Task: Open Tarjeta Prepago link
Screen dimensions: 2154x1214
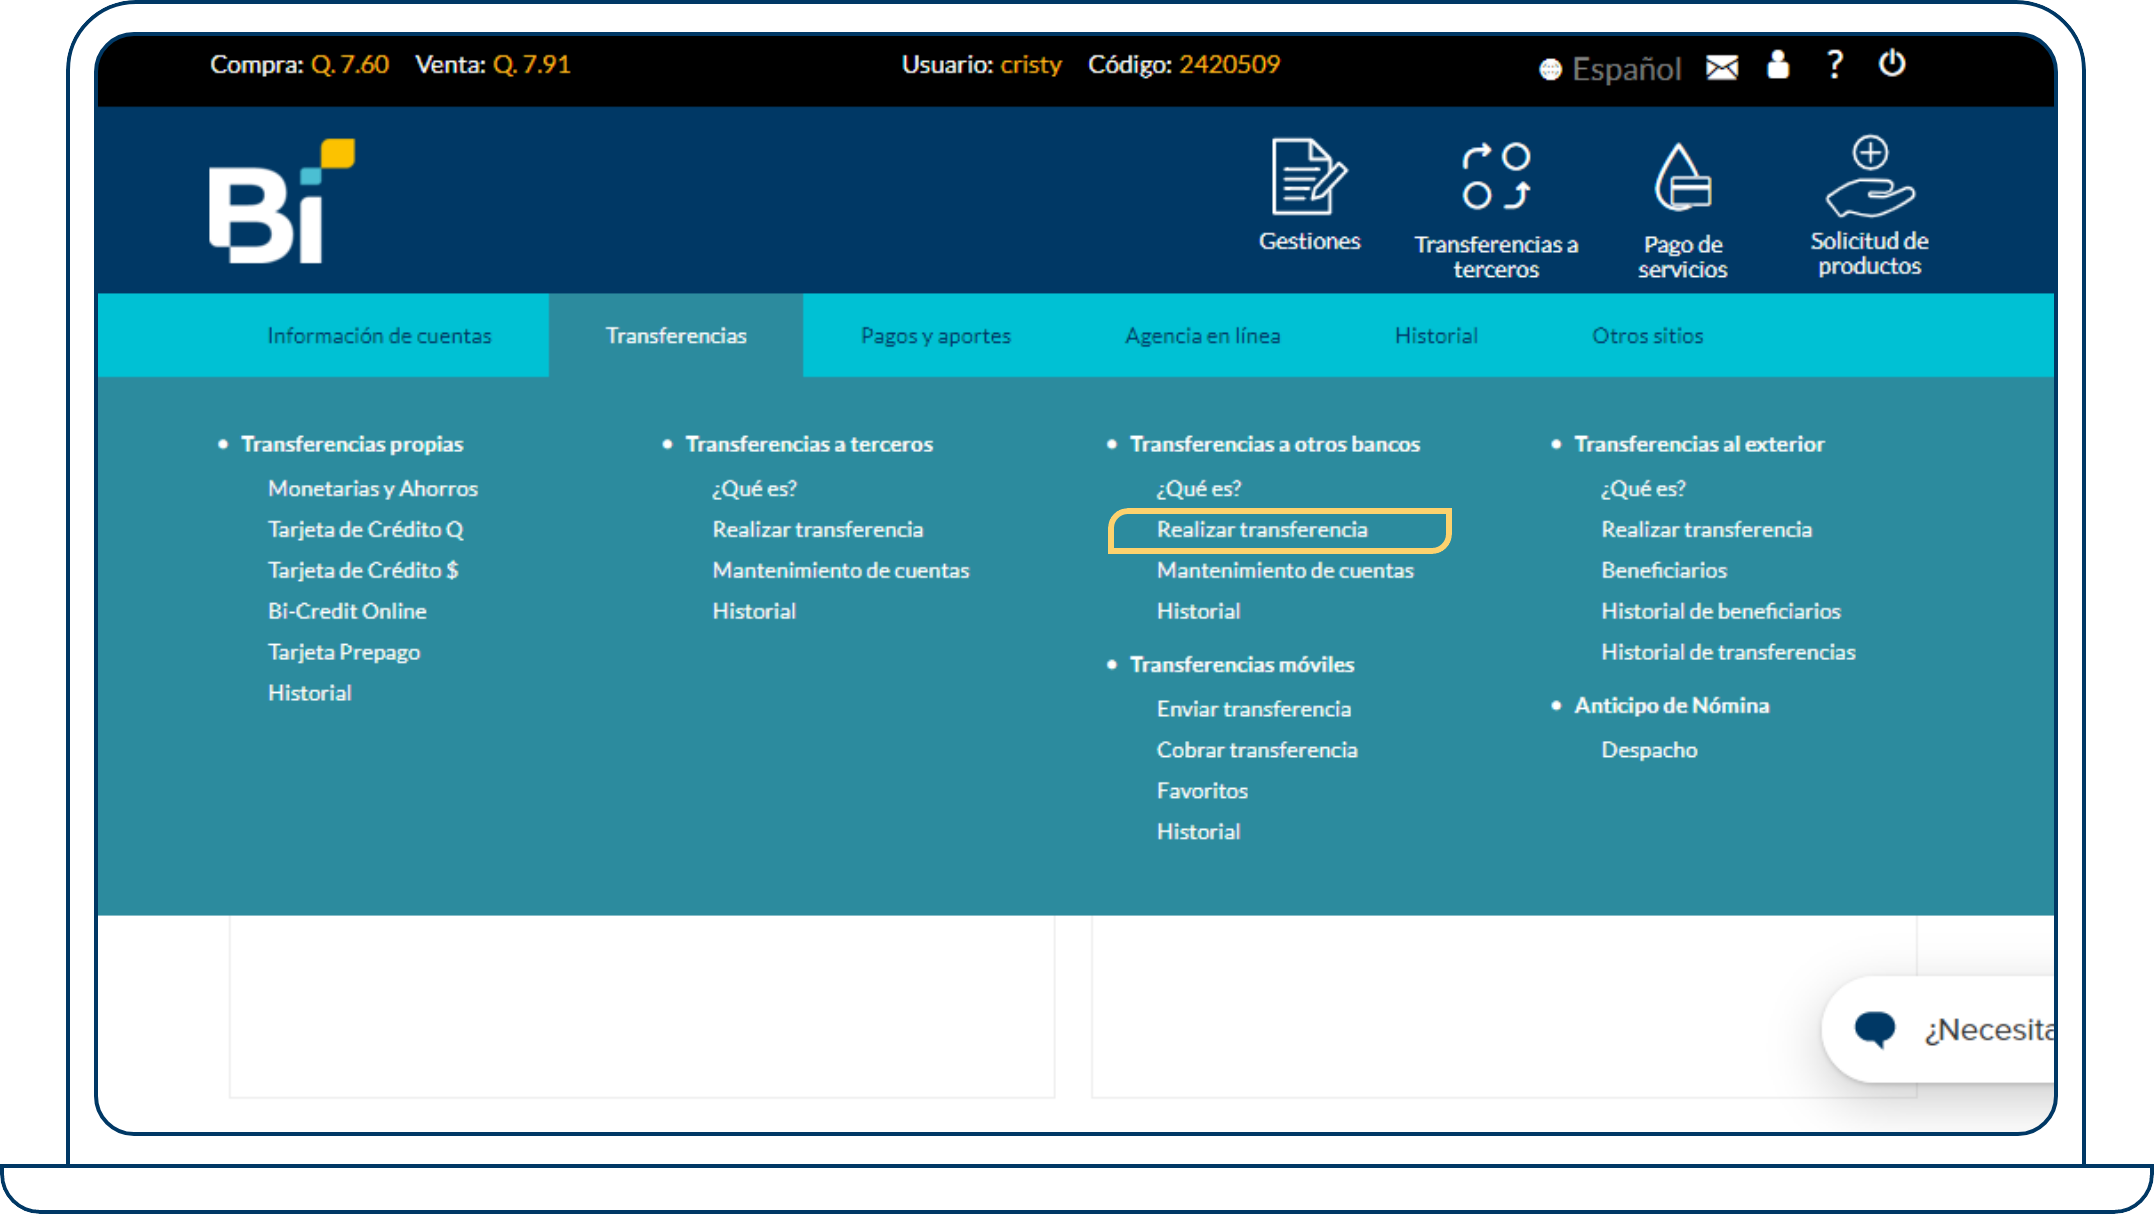Action: (x=344, y=653)
